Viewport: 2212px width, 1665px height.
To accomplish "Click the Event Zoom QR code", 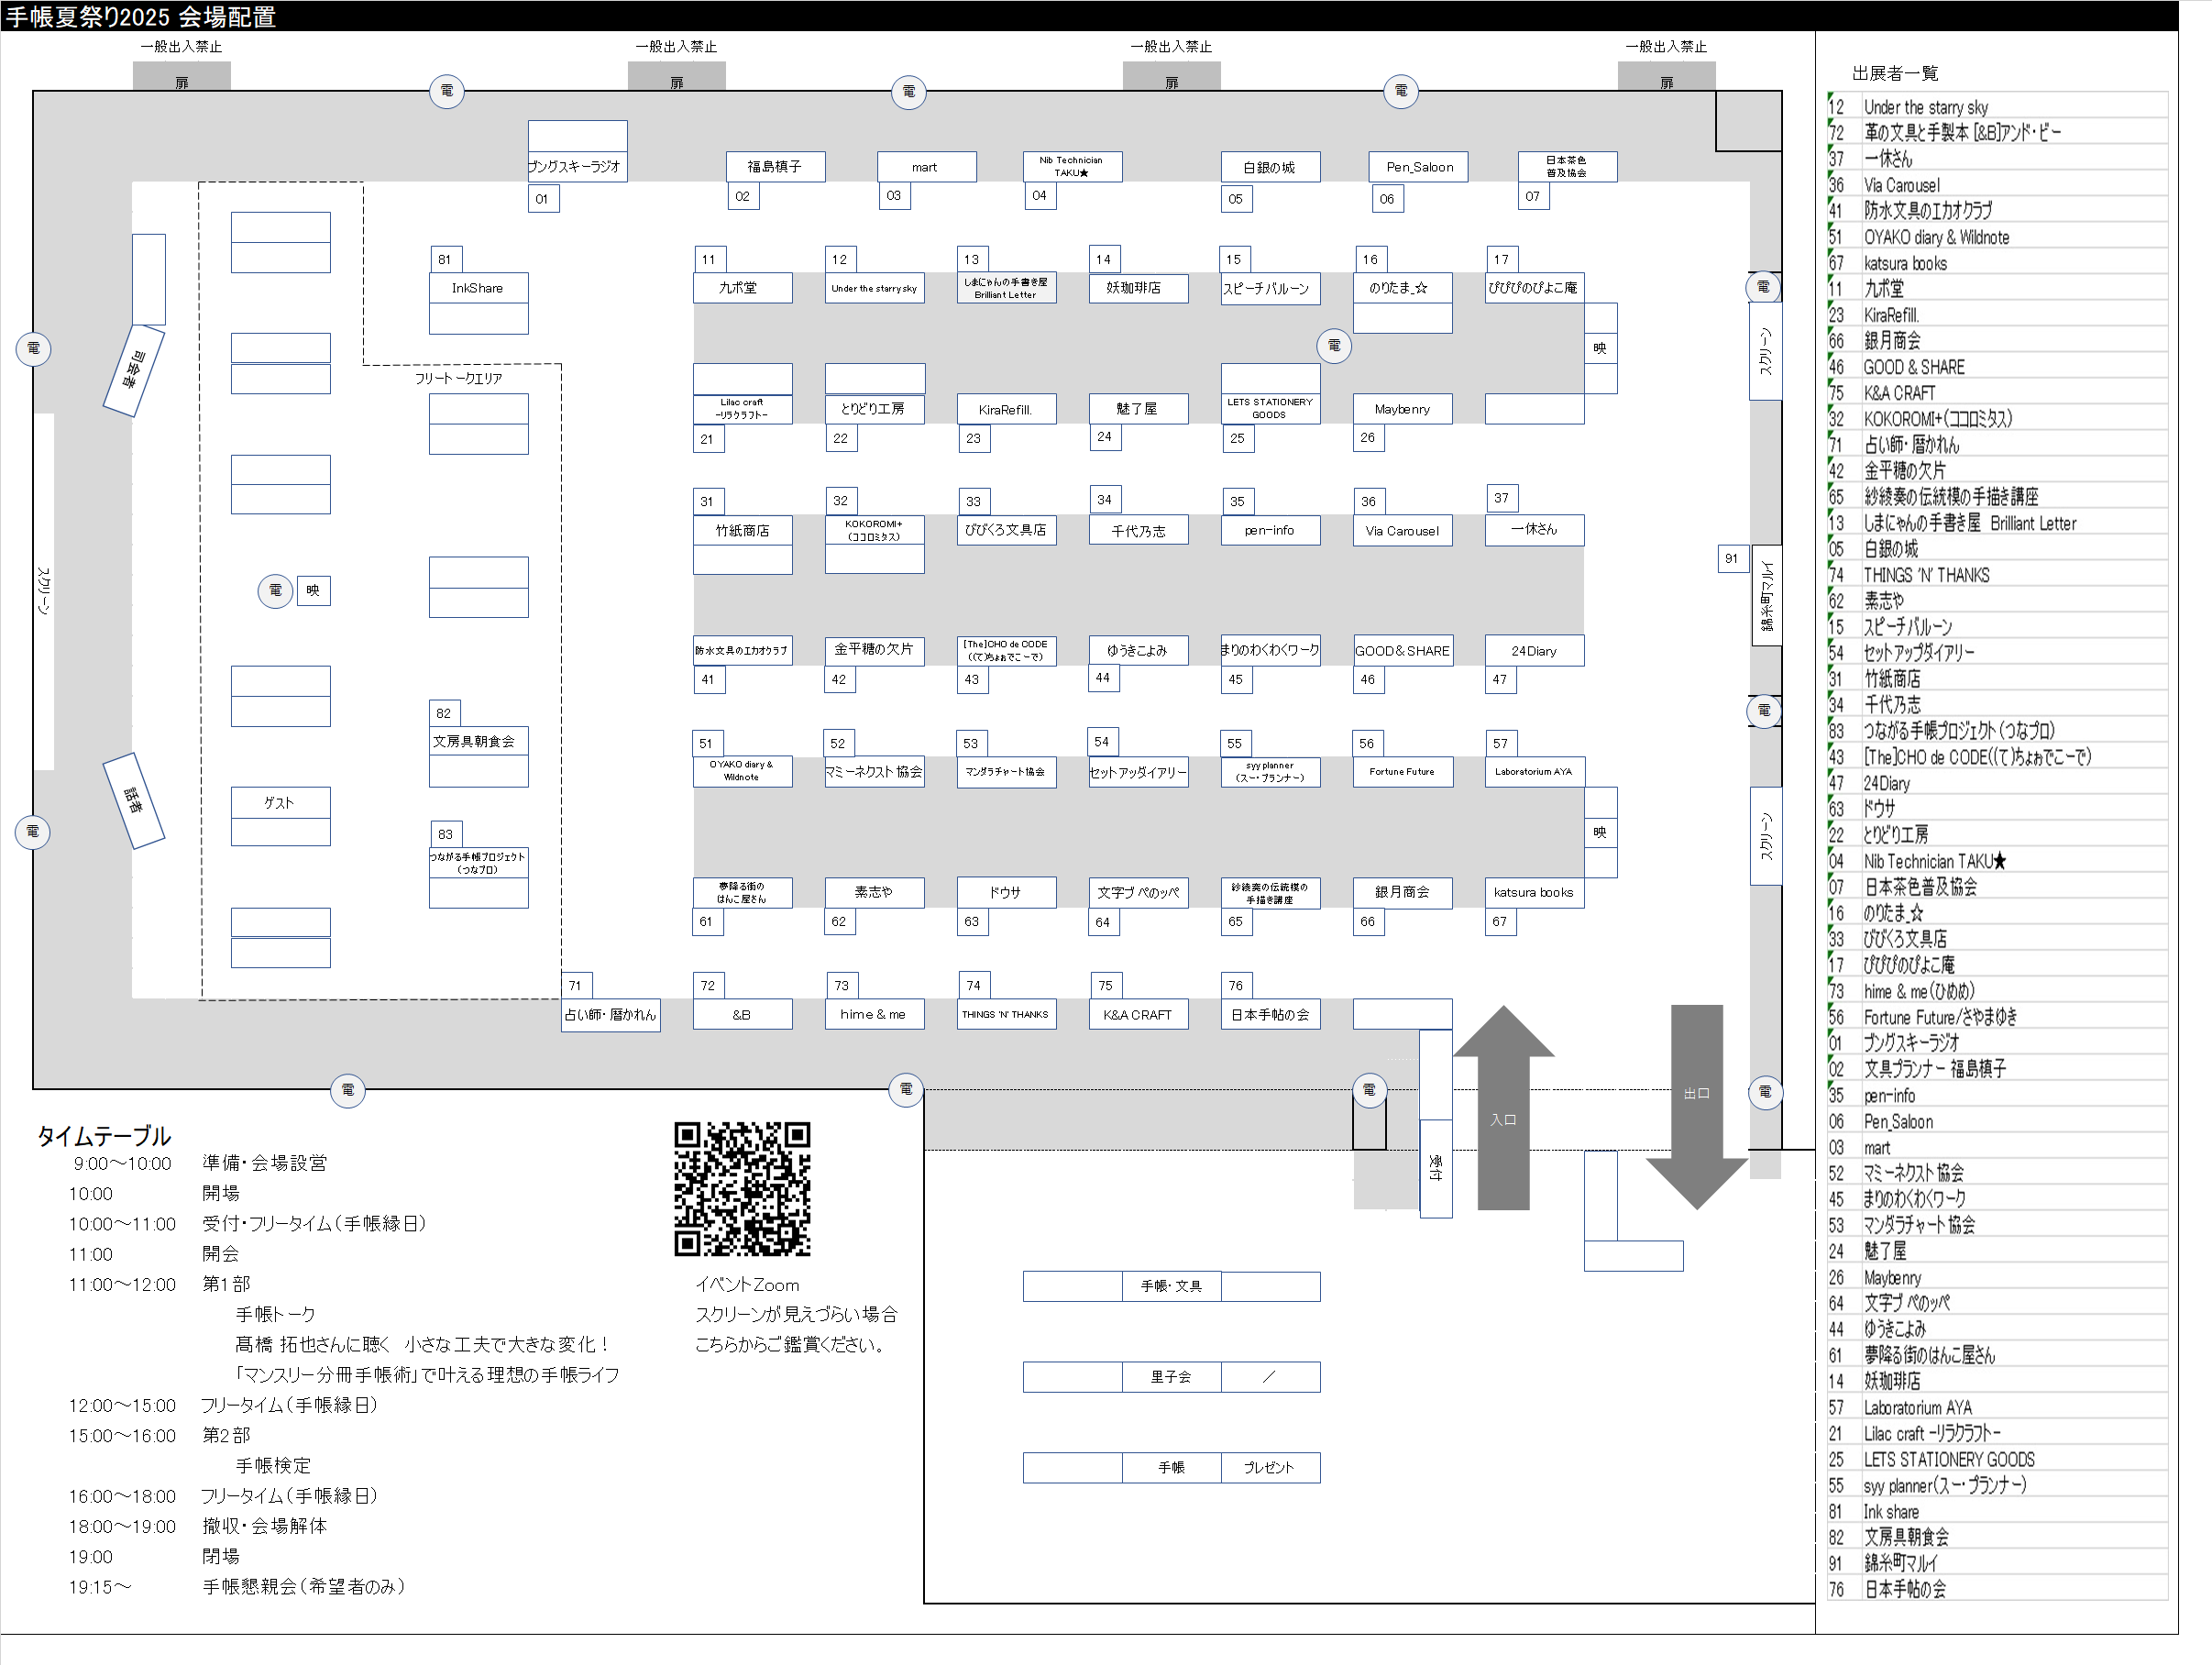I will [742, 1188].
